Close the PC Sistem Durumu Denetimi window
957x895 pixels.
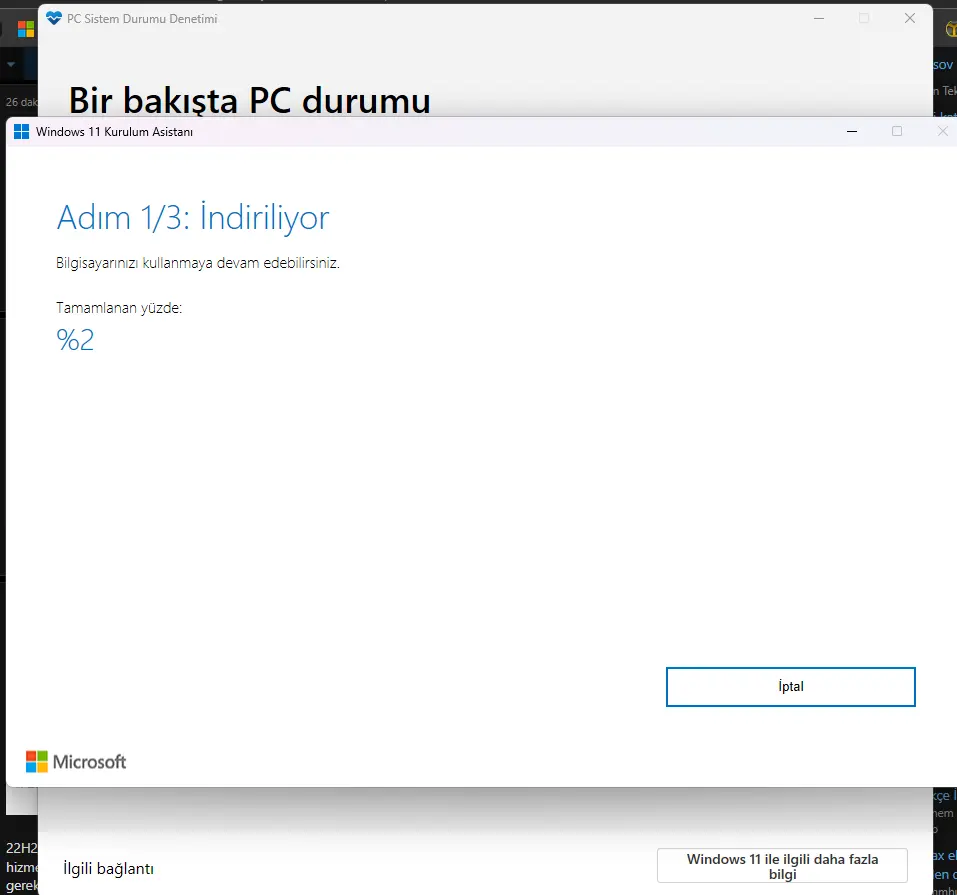[909, 18]
